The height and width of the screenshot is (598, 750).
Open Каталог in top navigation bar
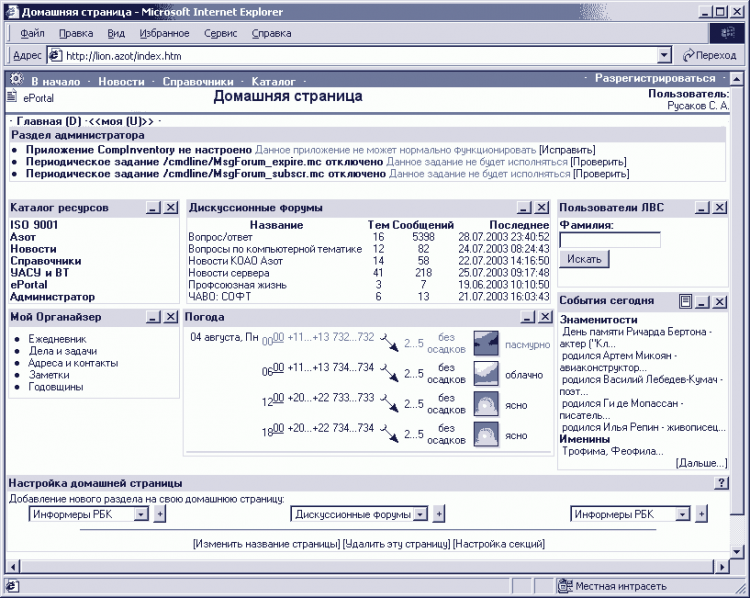click(273, 81)
